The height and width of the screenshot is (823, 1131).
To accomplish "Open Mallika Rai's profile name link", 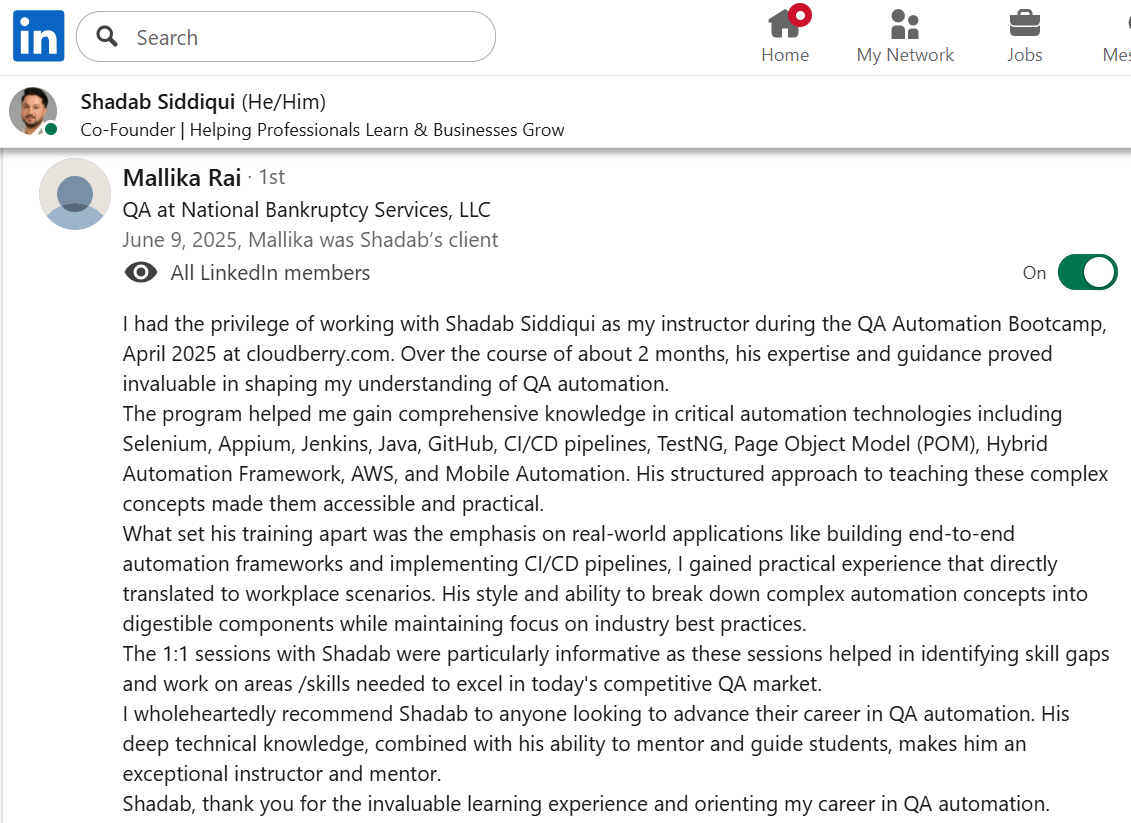I will [x=182, y=178].
